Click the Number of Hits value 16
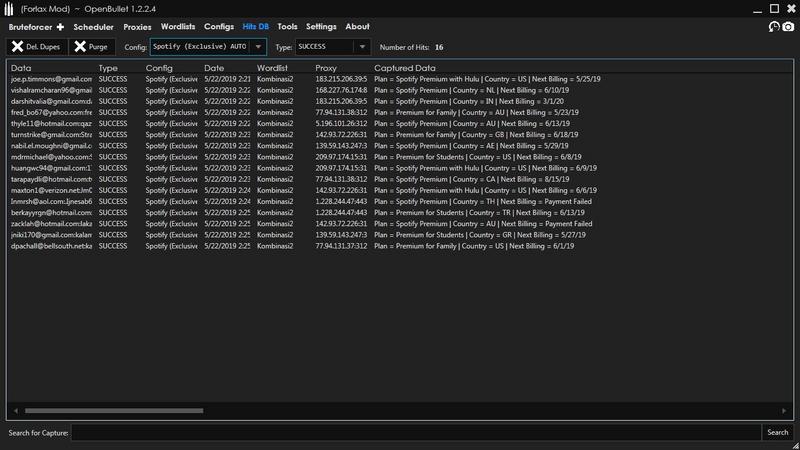Screen dimensions: 800x450 439,47
